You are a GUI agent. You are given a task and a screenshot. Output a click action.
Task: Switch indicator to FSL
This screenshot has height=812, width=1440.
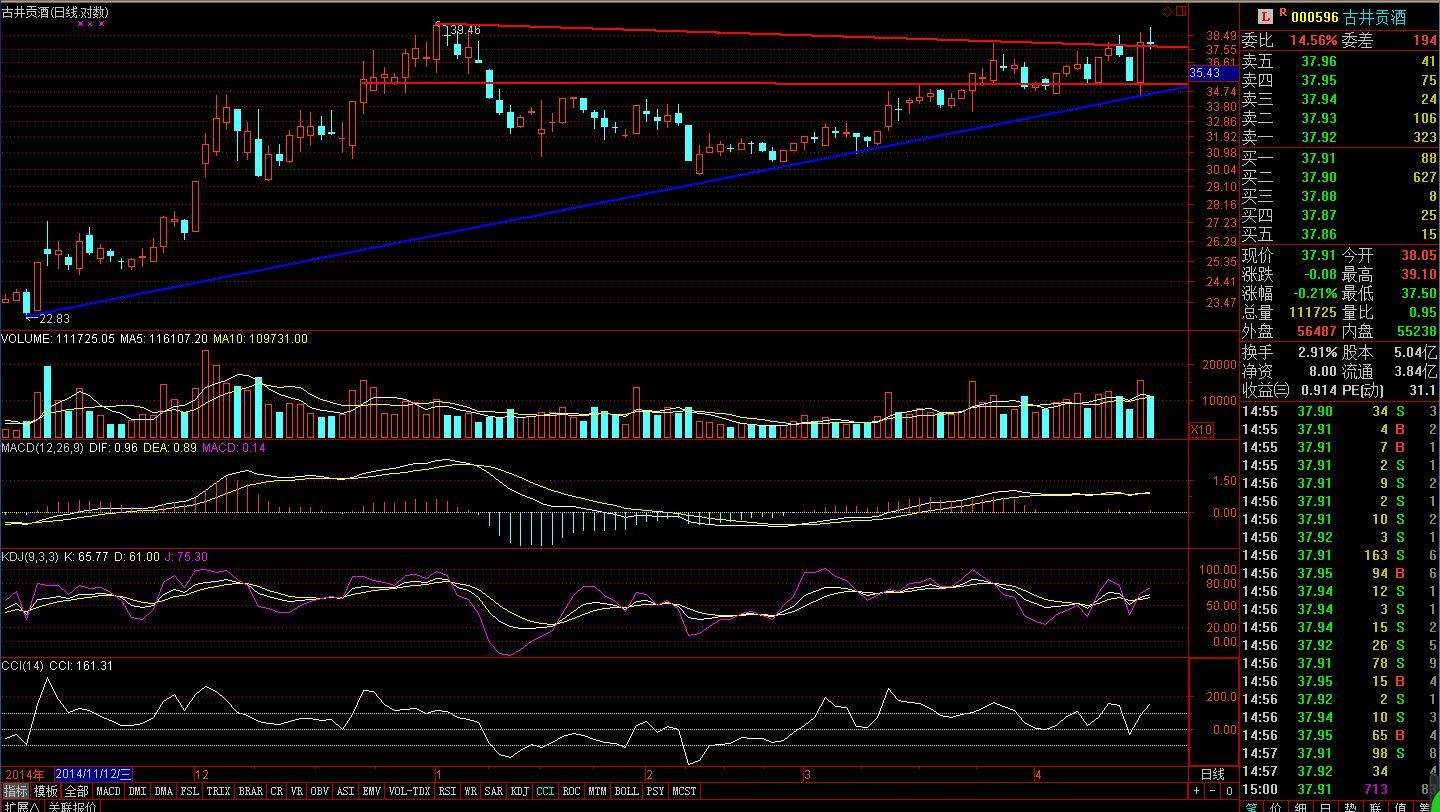tap(189, 791)
